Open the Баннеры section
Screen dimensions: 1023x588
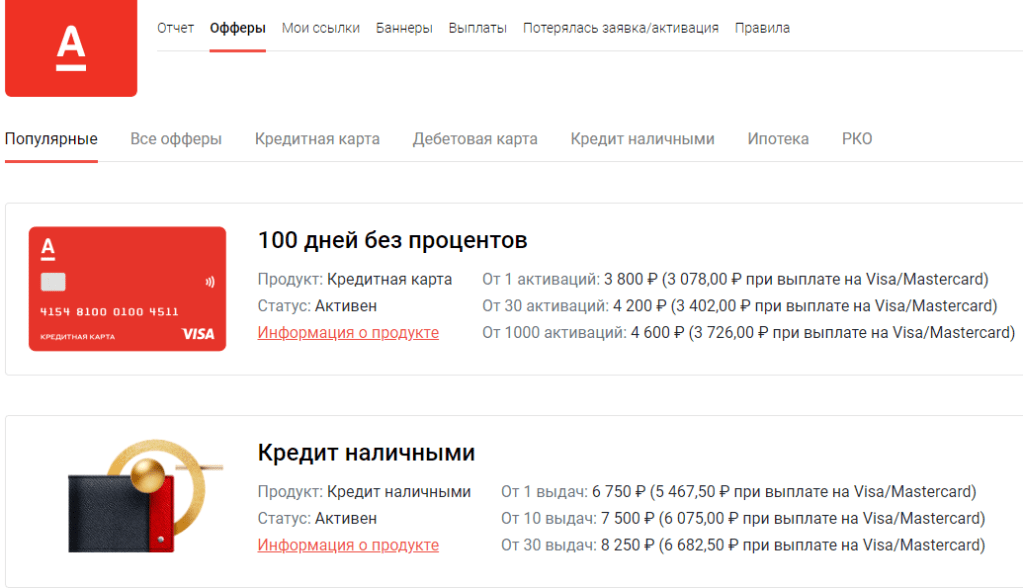(x=404, y=28)
